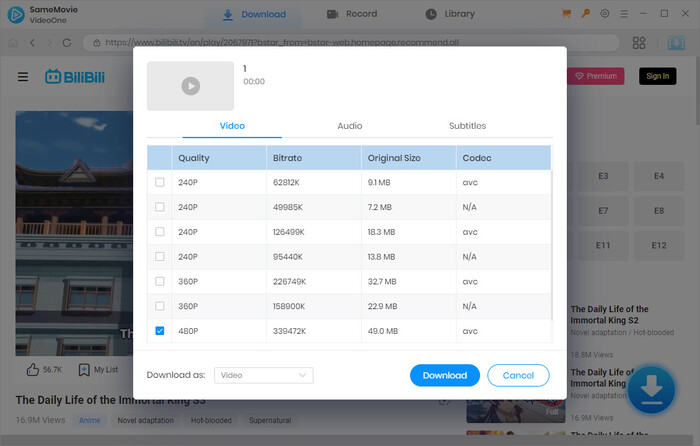This screenshot has width=700, height=446.
Task: Switch to the Audio tab
Action: 350,126
